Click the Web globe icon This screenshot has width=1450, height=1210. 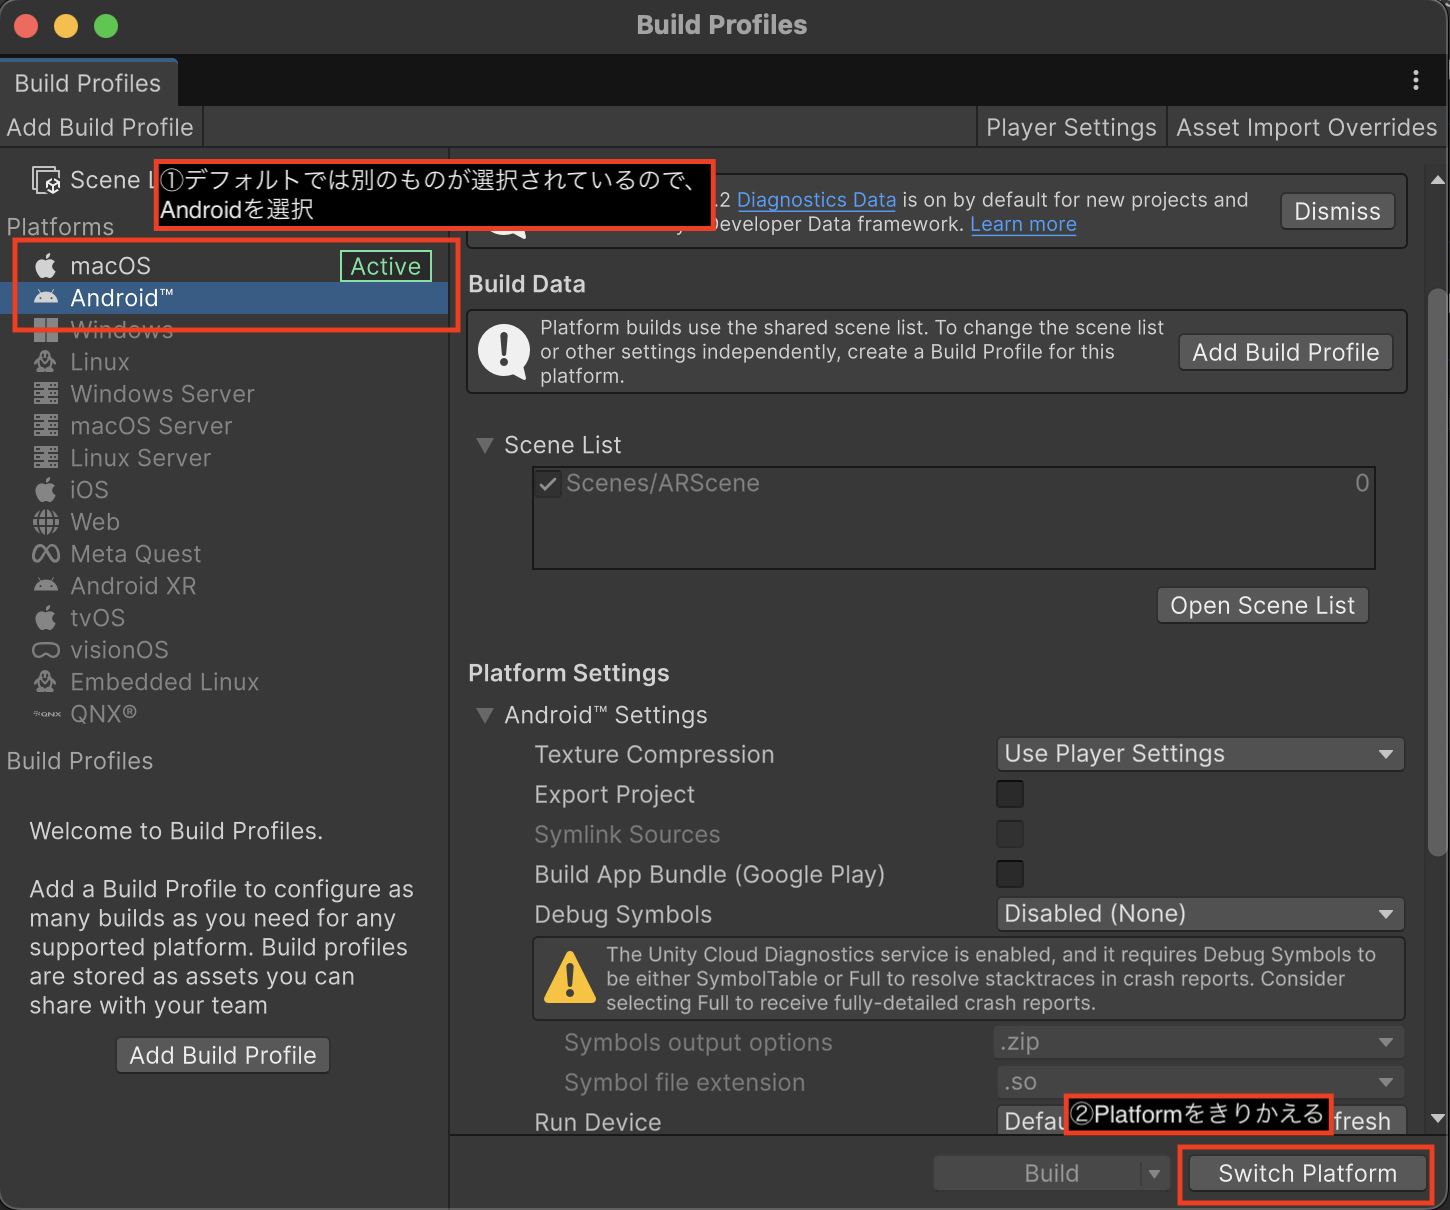click(46, 522)
